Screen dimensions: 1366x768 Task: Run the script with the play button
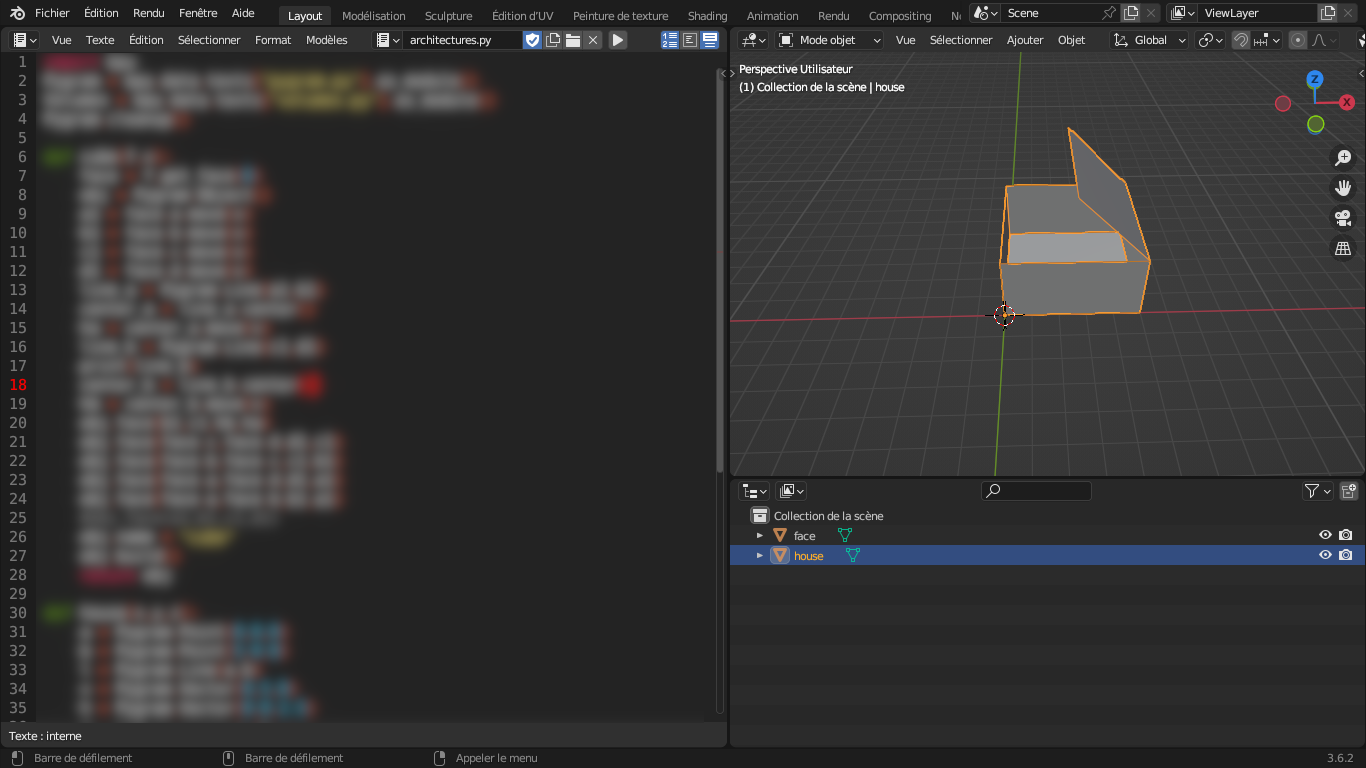point(618,40)
